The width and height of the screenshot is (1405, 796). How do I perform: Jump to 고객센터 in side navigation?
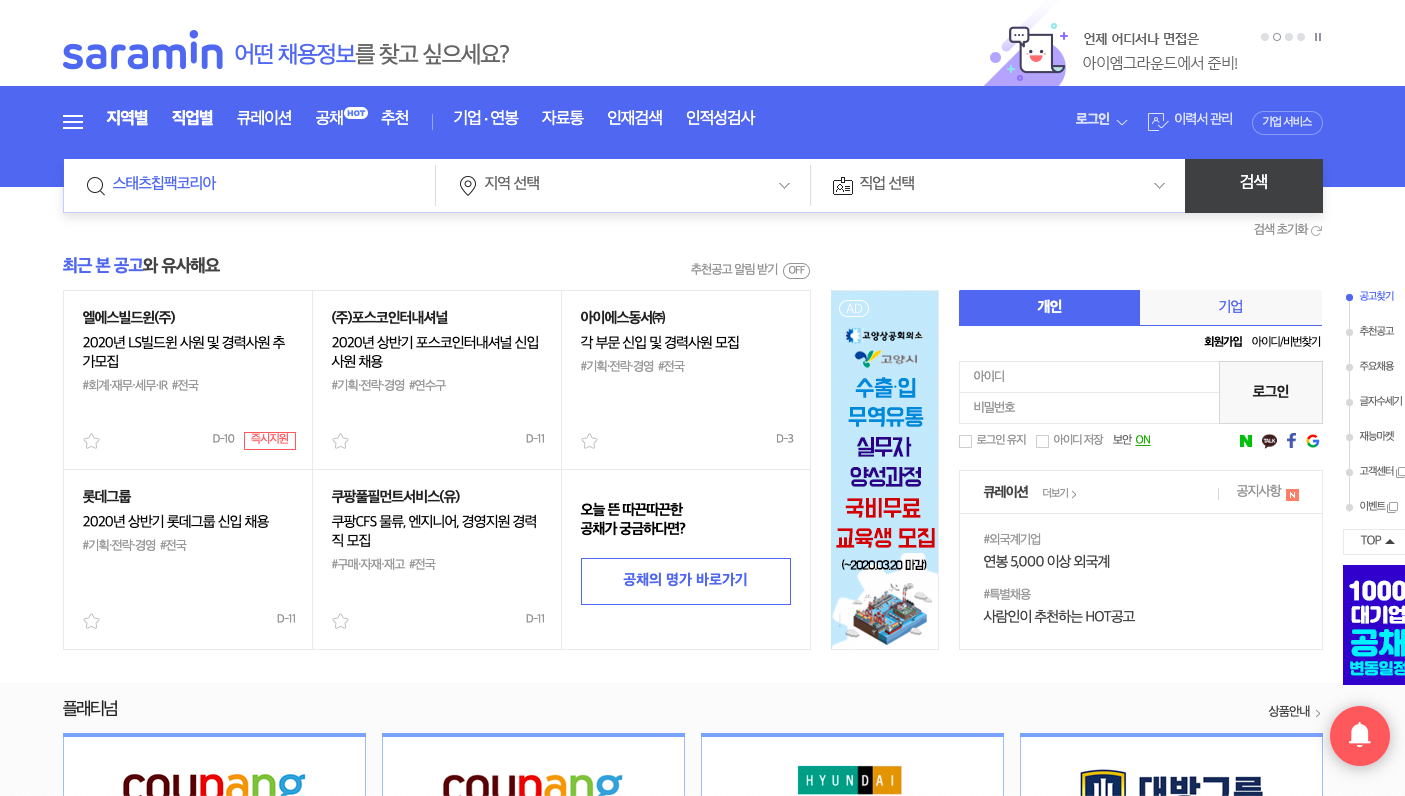pyautogui.click(x=1376, y=471)
